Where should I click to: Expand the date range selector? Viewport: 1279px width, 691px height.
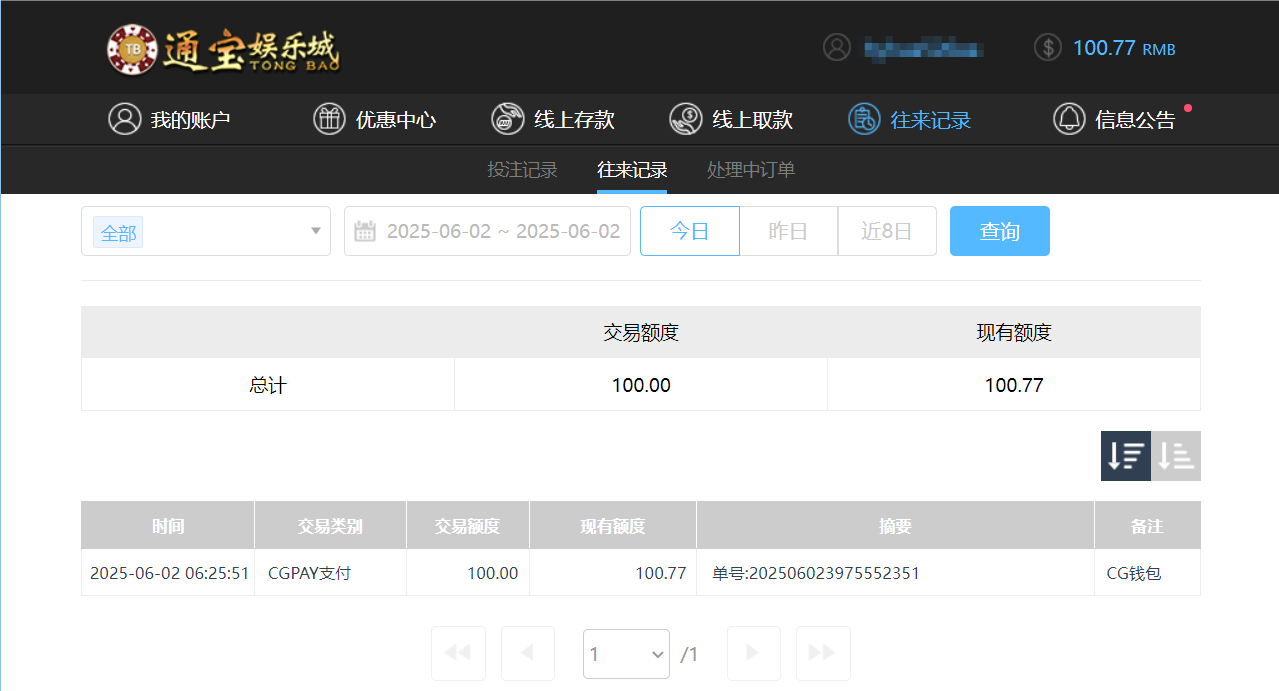point(487,231)
